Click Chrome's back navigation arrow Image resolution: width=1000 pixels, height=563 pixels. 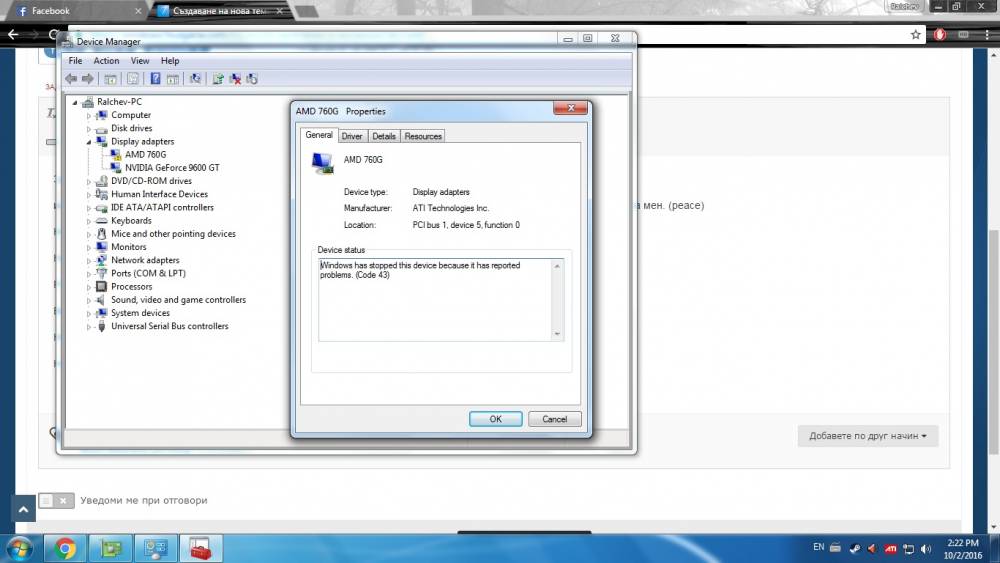(13, 34)
